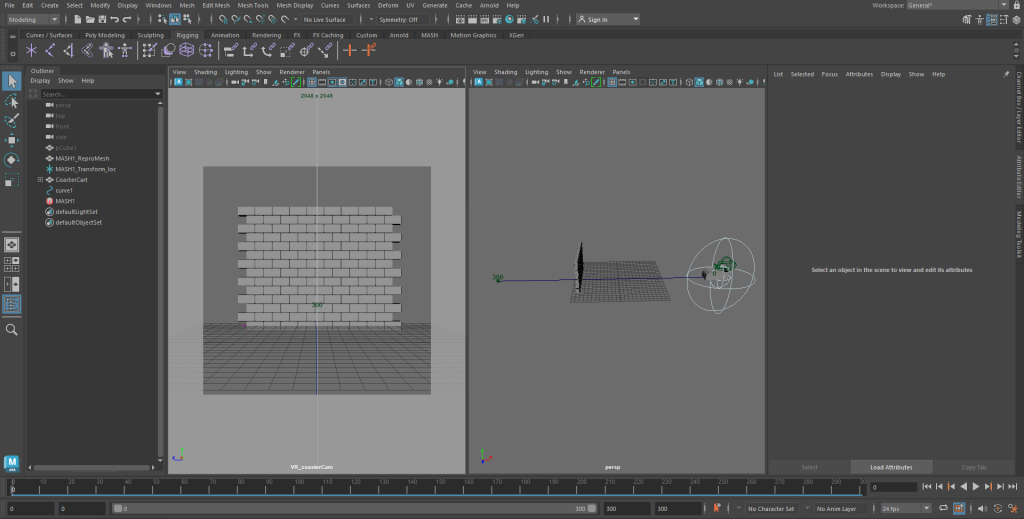Click the time slider at frame 150

pyautogui.click(x=437, y=487)
